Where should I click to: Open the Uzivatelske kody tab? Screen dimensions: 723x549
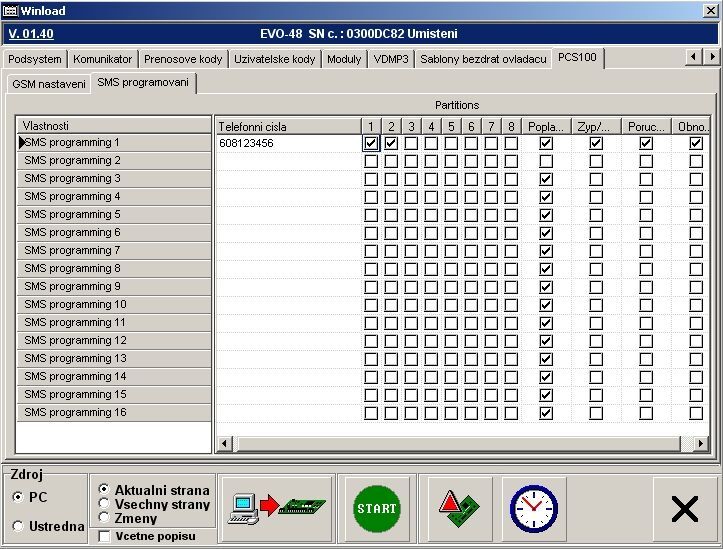[274, 59]
